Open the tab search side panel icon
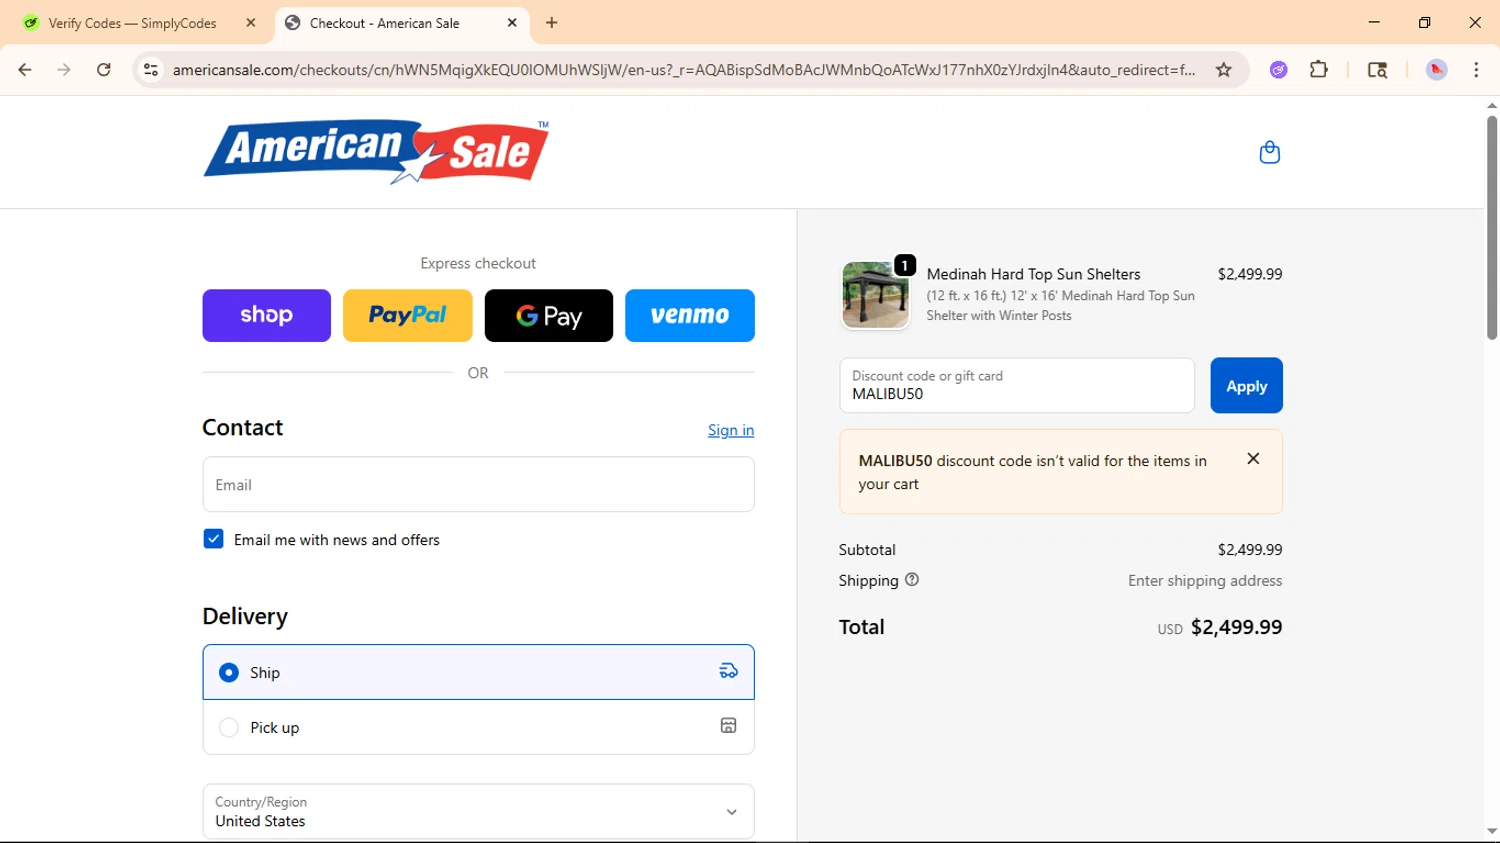Image resolution: width=1500 pixels, height=843 pixels. (1377, 70)
